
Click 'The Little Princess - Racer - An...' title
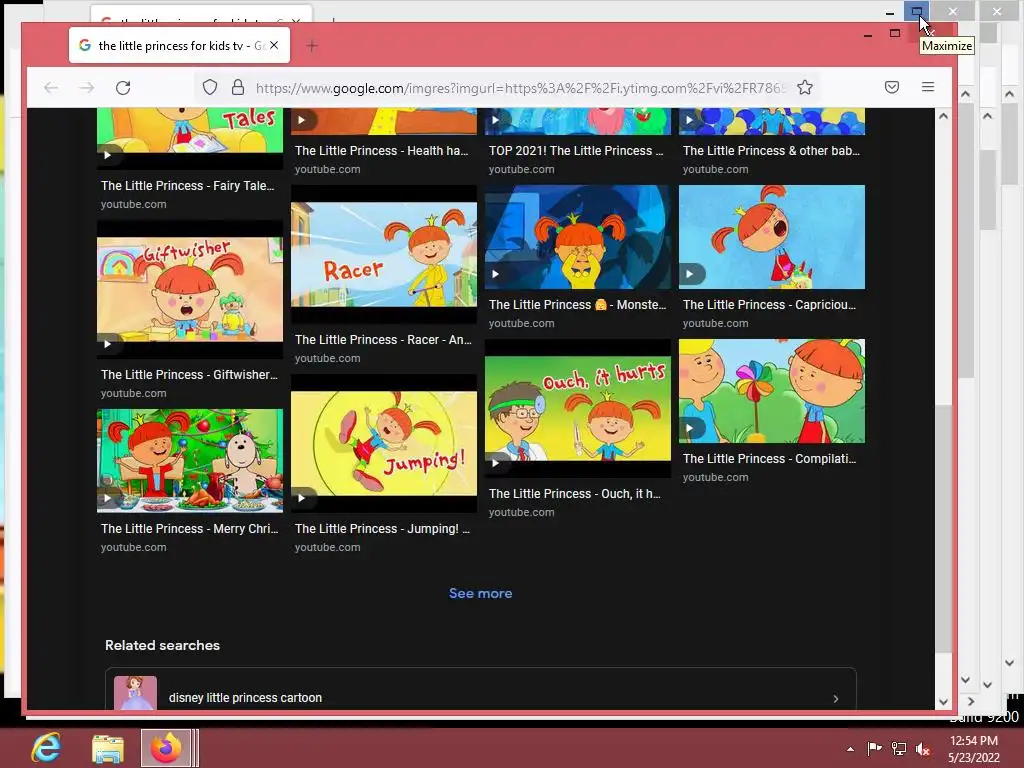[x=383, y=340]
